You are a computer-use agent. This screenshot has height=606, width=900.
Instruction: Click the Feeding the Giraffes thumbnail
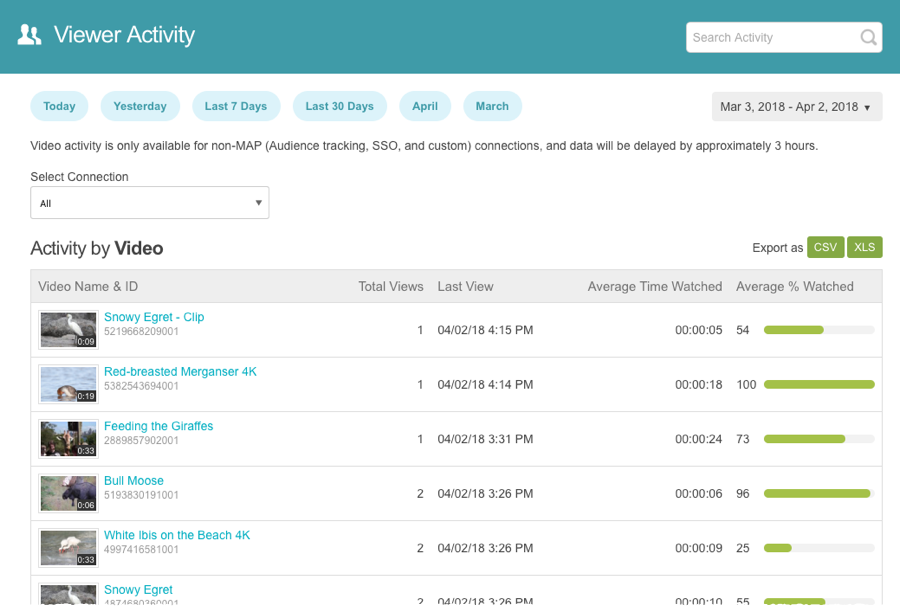(68, 439)
